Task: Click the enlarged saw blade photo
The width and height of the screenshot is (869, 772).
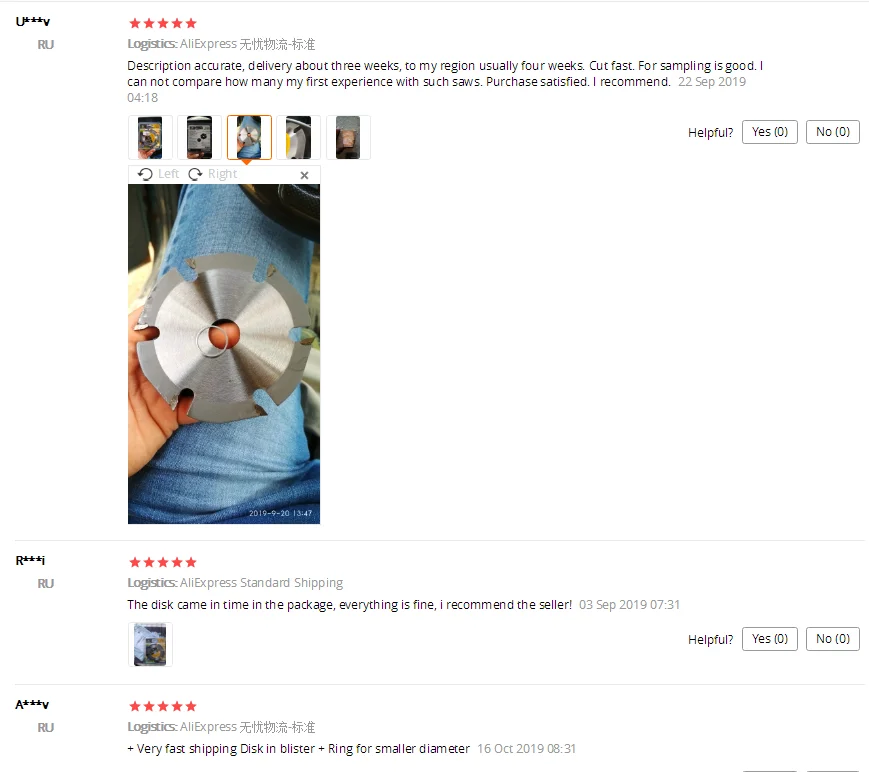Action: tap(224, 354)
